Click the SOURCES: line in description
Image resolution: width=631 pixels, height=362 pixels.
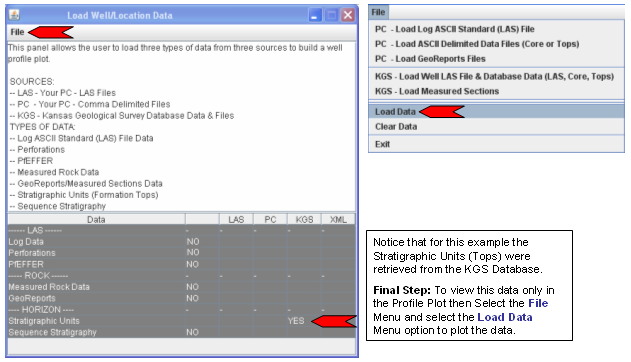coord(32,82)
